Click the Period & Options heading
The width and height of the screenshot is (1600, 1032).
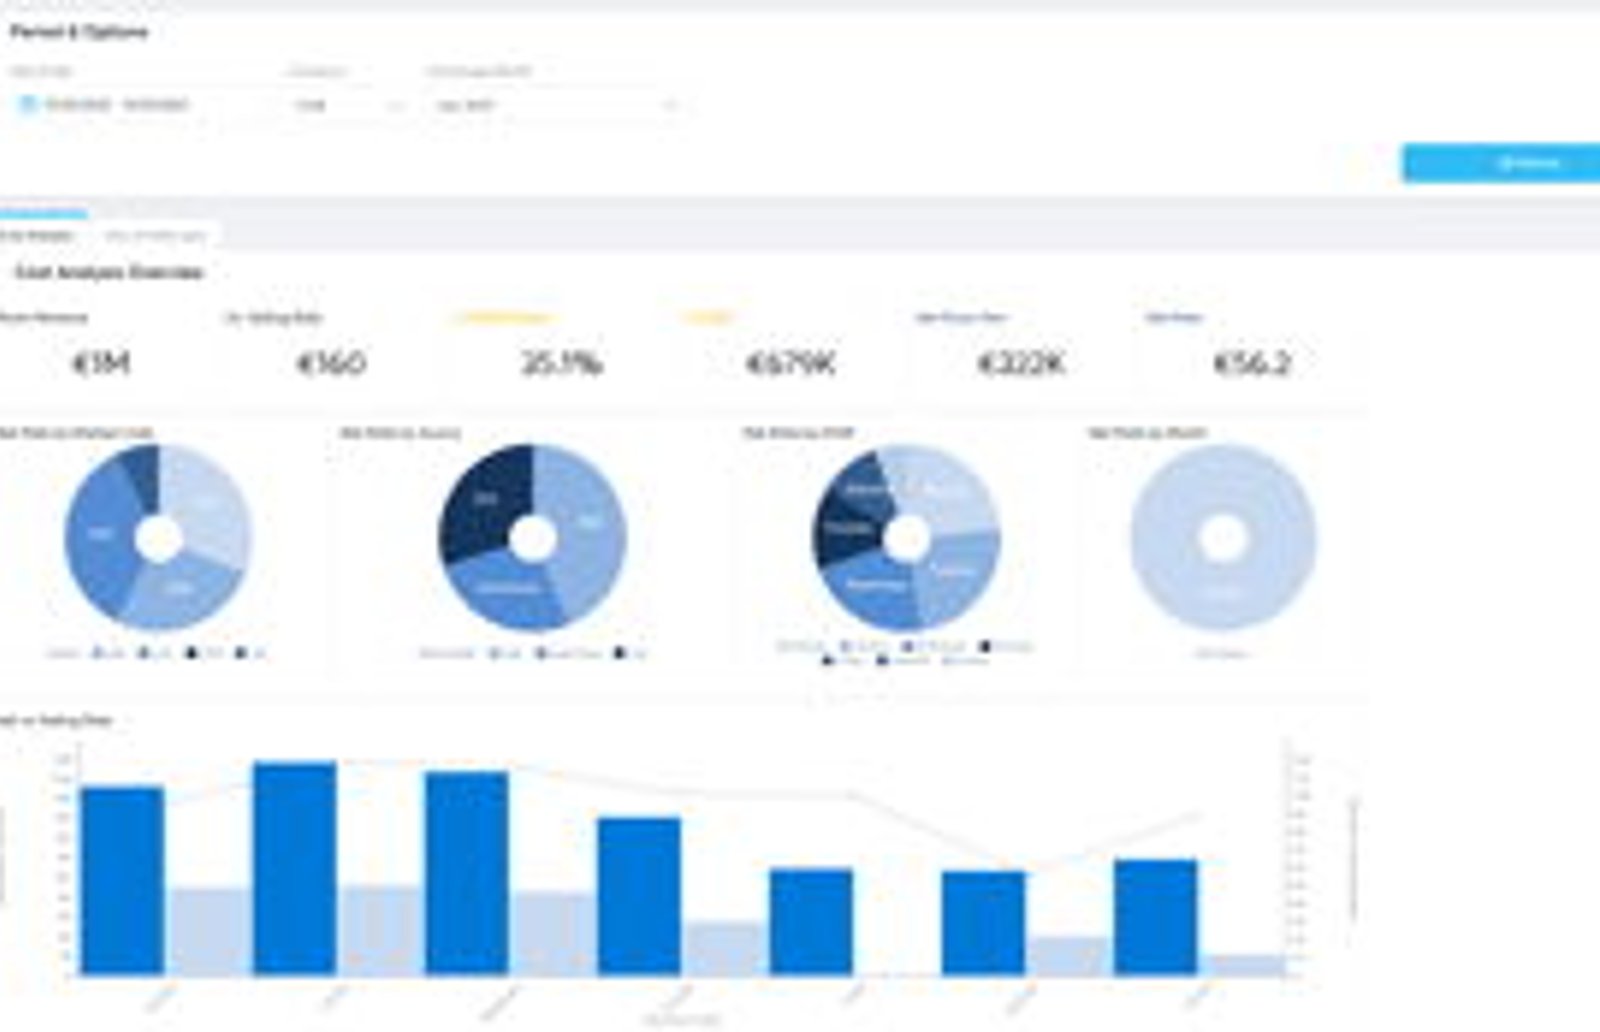click(79, 32)
